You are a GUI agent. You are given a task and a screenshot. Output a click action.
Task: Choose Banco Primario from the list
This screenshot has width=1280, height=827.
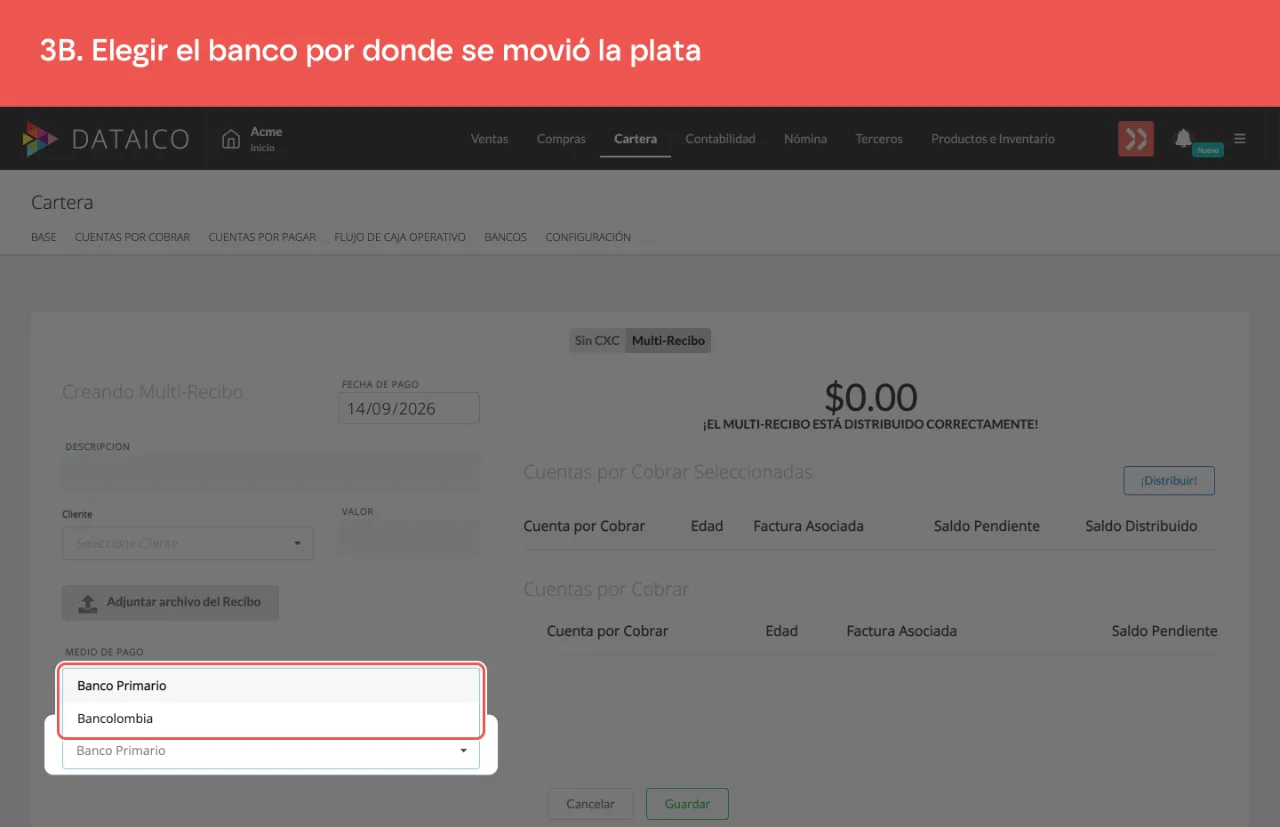[x=271, y=686]
